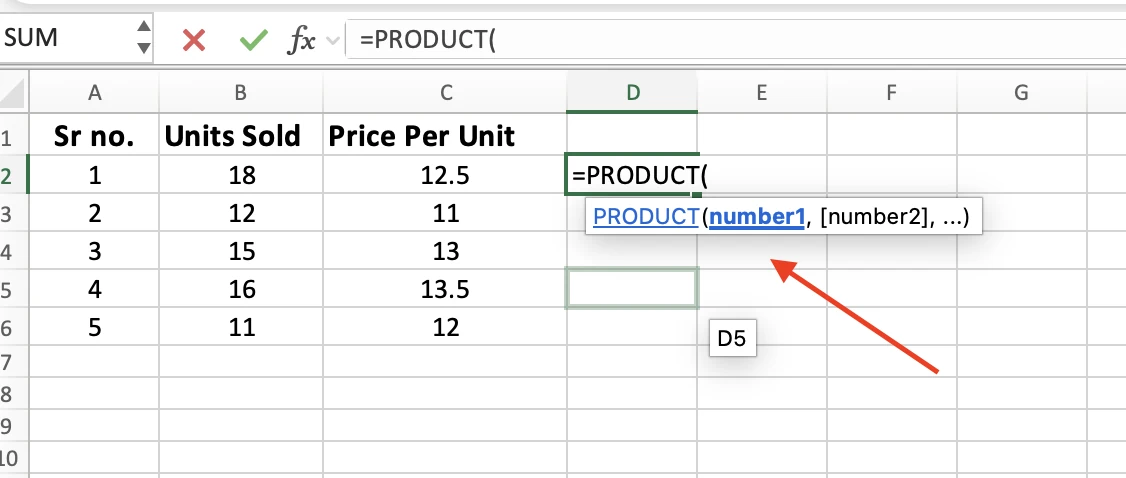Select cell with price 12.5

(445, 174)
